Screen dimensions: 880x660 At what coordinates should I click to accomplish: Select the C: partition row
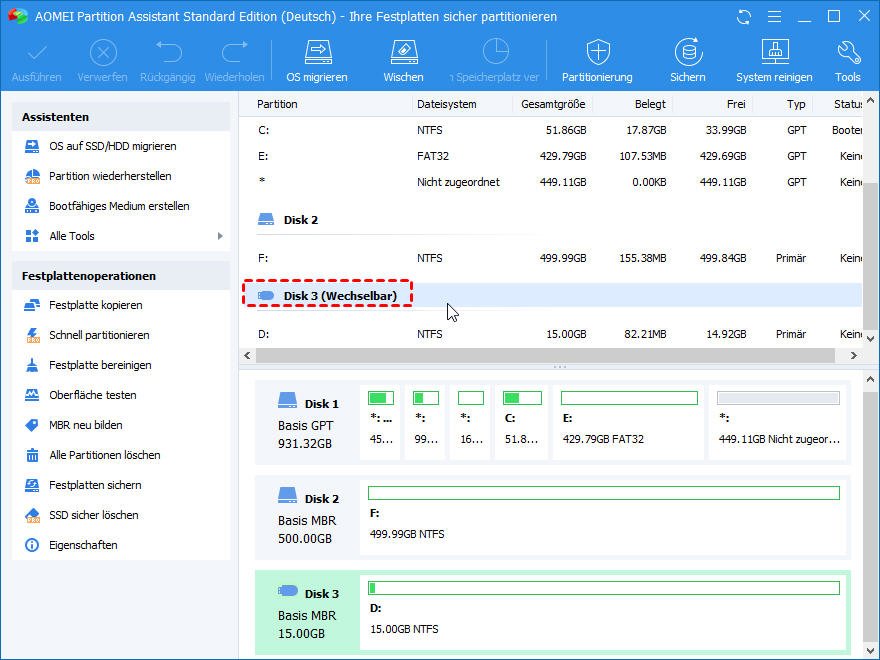(553, 130)
